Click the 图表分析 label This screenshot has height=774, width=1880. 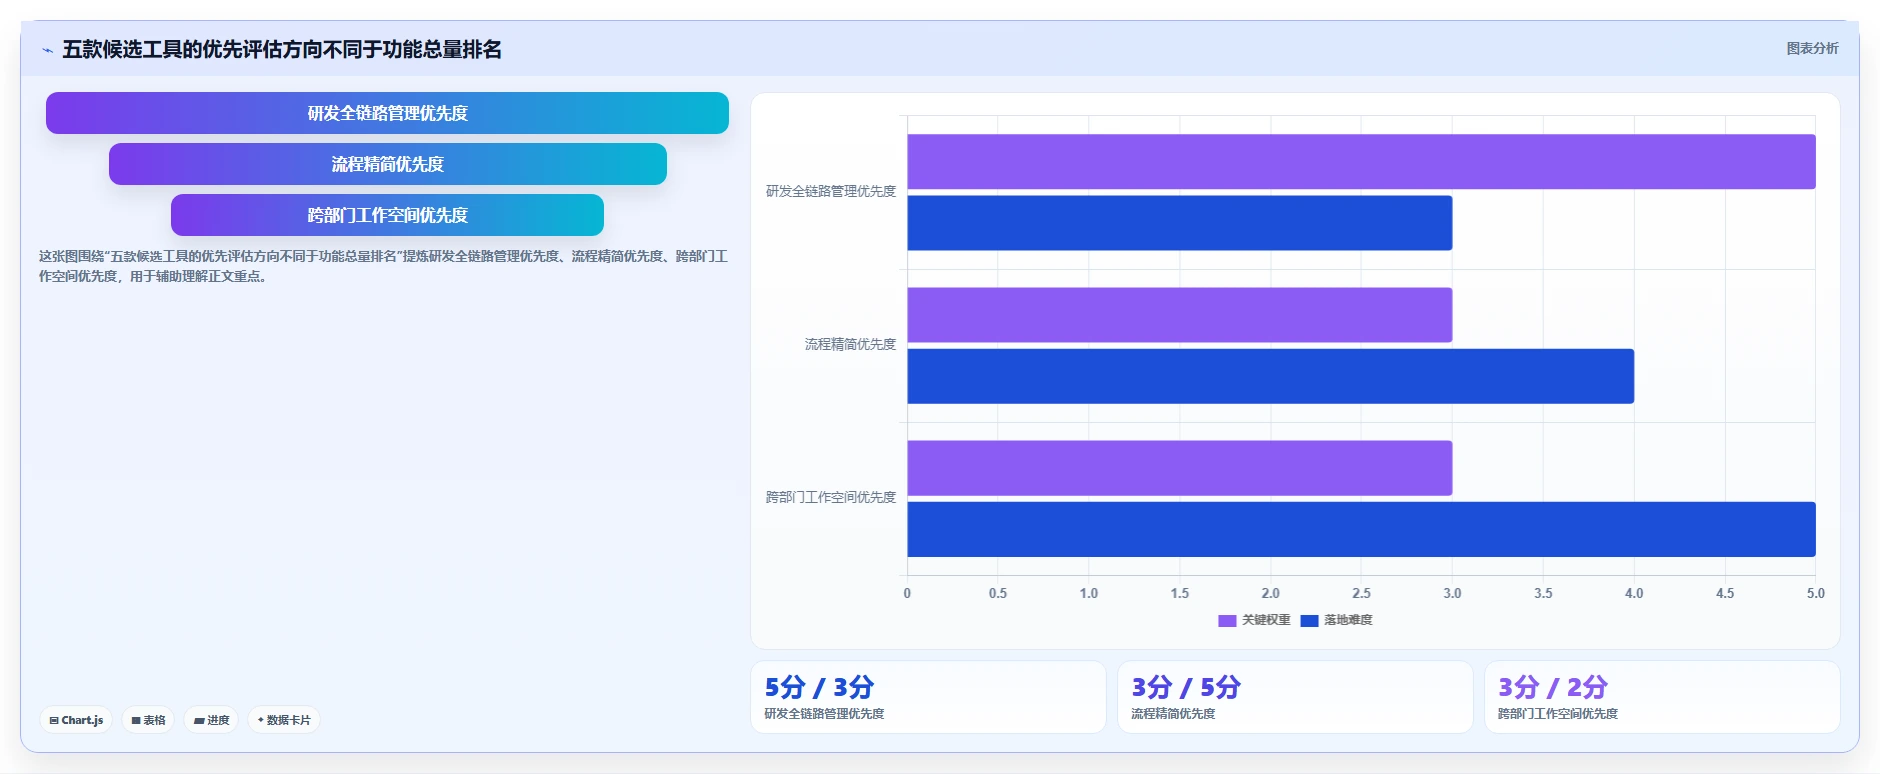[1812, 48]
